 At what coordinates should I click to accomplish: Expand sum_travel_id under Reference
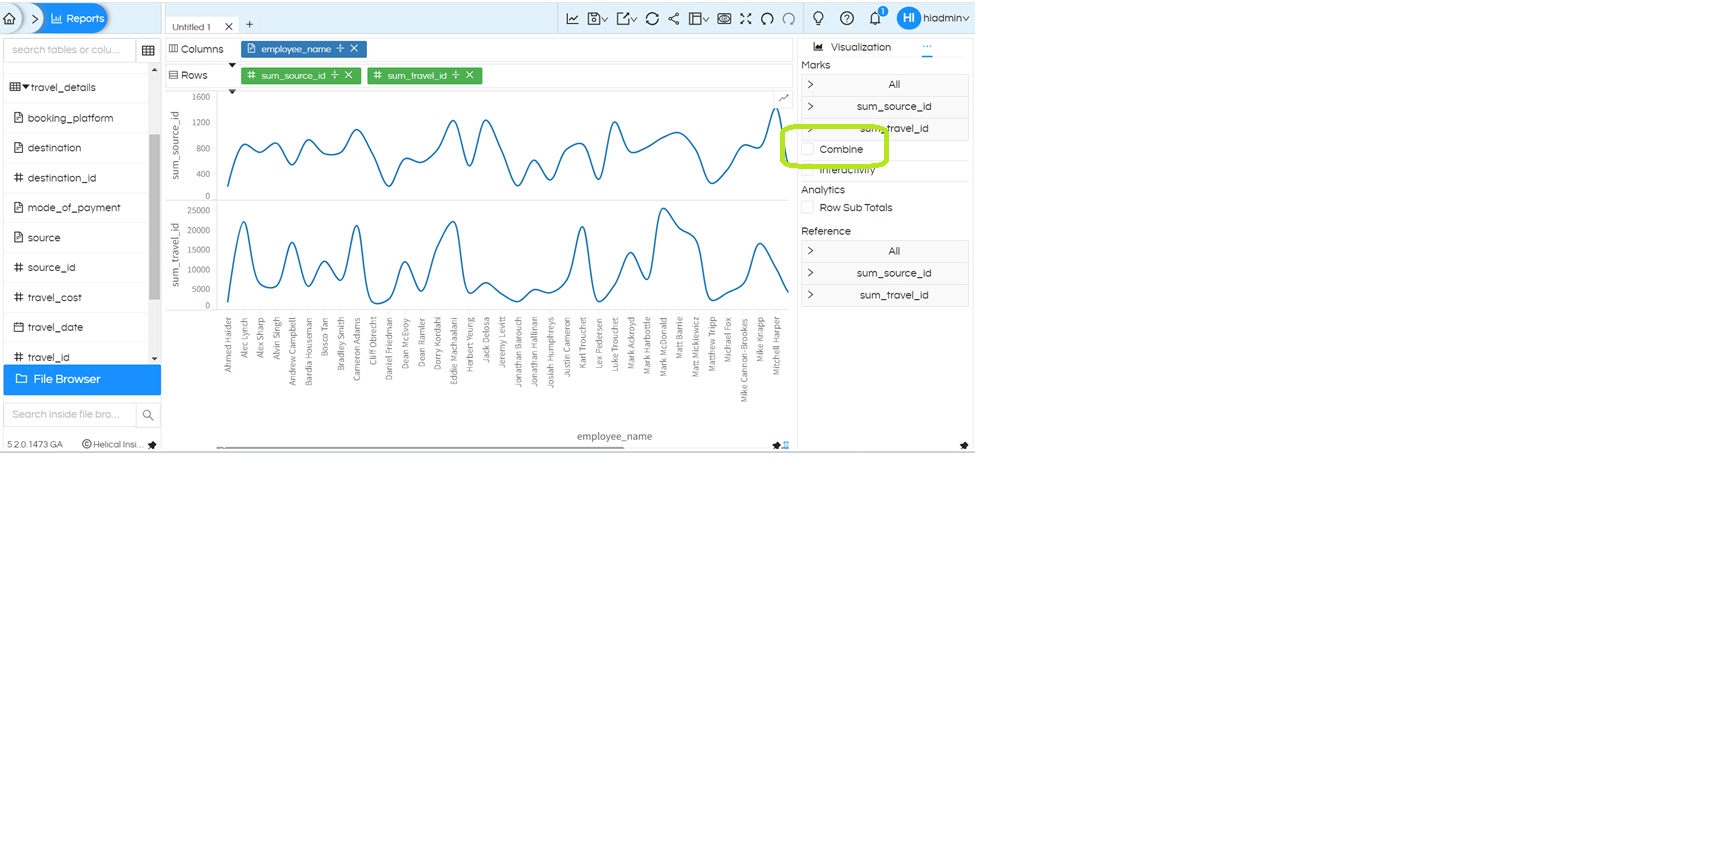pos(811,295)
